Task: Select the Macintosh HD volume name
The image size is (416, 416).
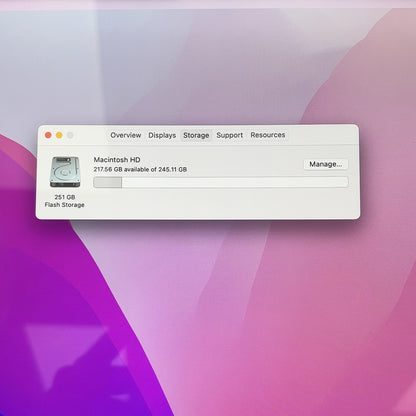Action: pos(117,160)
